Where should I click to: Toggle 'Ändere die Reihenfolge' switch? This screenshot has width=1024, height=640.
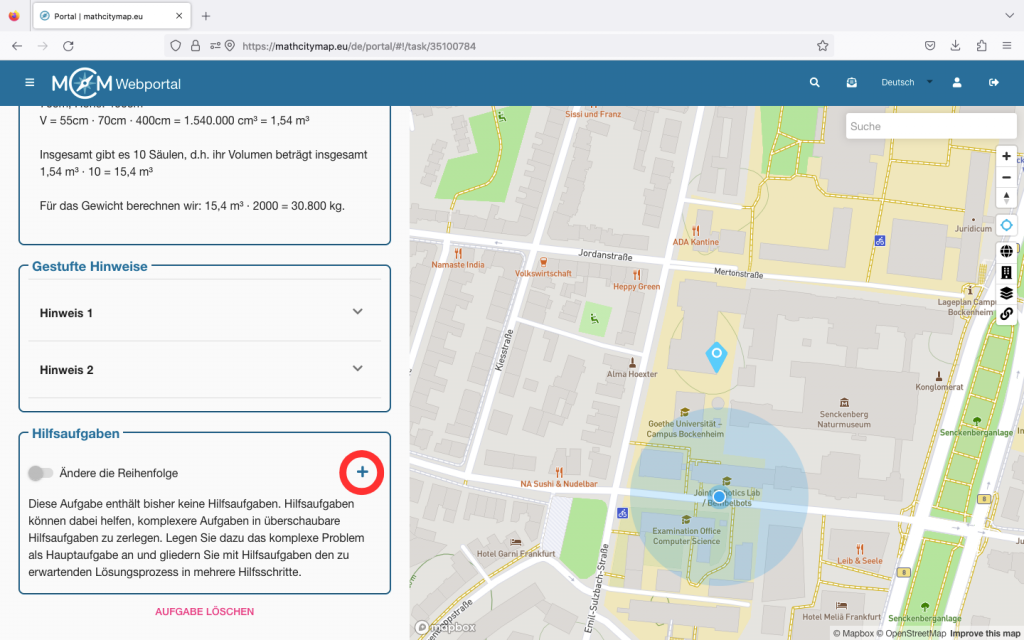tap(41, 473)
